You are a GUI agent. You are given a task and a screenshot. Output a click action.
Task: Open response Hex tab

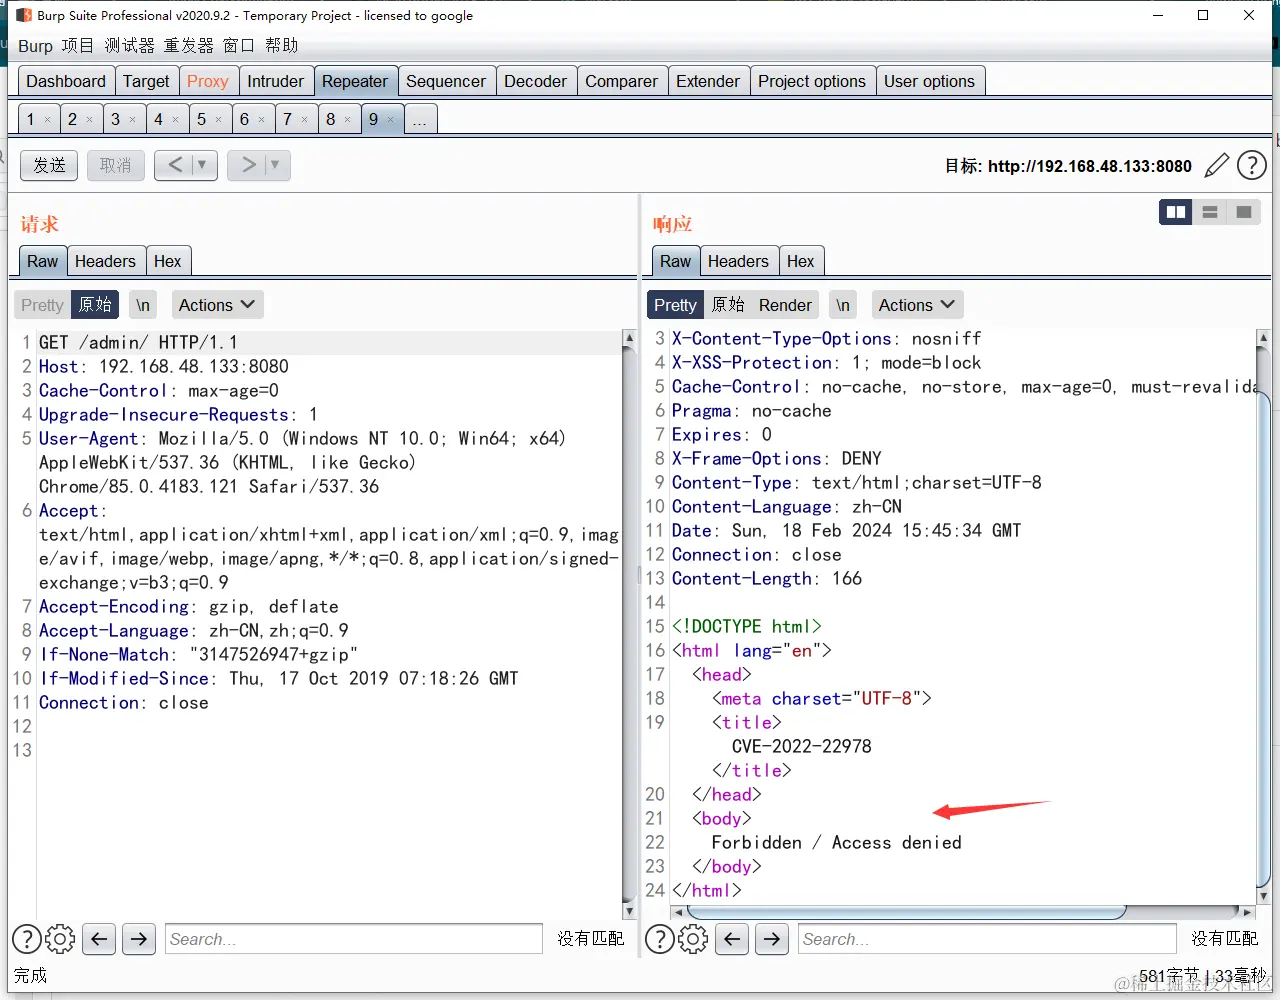(800, 261)
